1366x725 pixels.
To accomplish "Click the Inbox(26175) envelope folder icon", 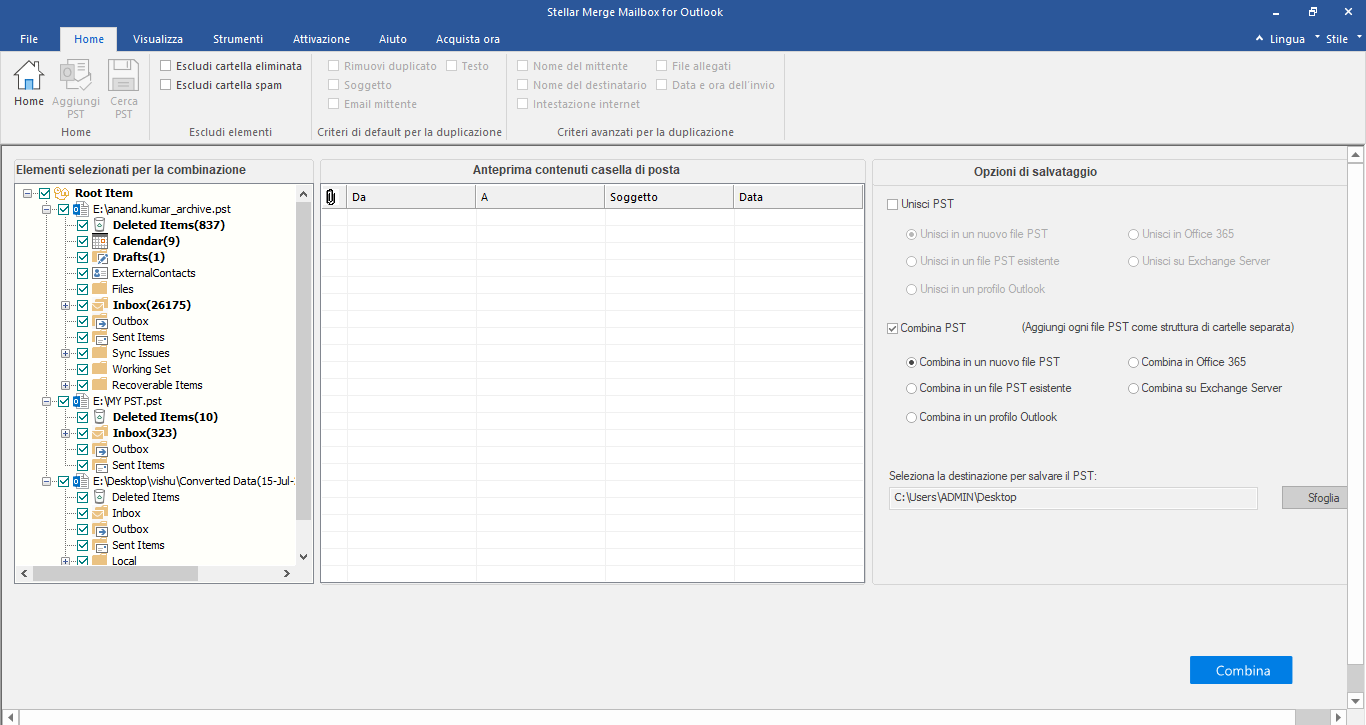I will pyautogui.click(x=100, y=305).
